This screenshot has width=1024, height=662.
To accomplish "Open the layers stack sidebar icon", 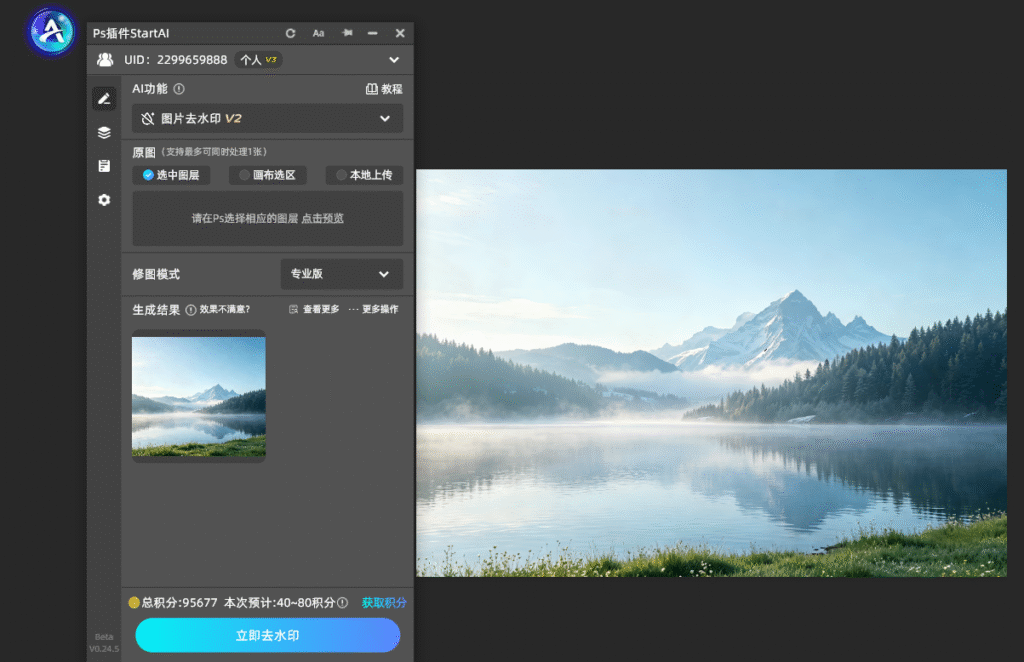I will (x=104, y=133).
